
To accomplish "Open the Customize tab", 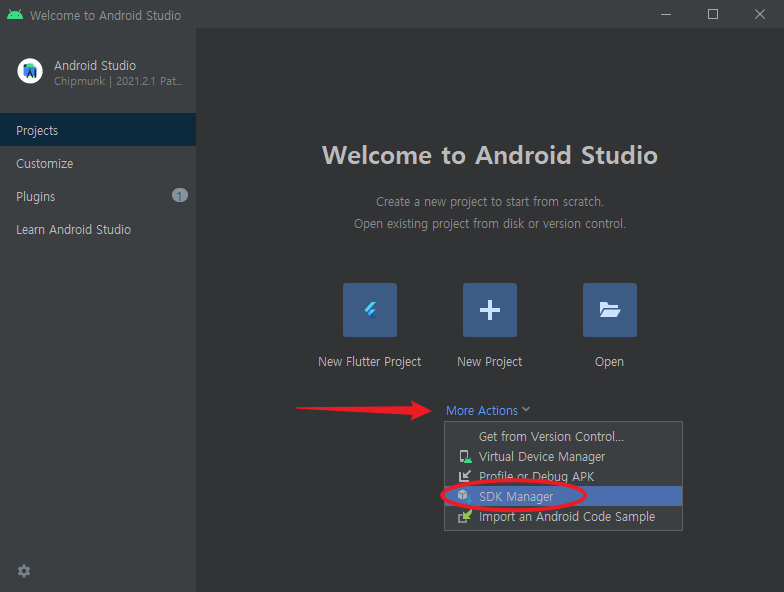I will tap(98, 164).
